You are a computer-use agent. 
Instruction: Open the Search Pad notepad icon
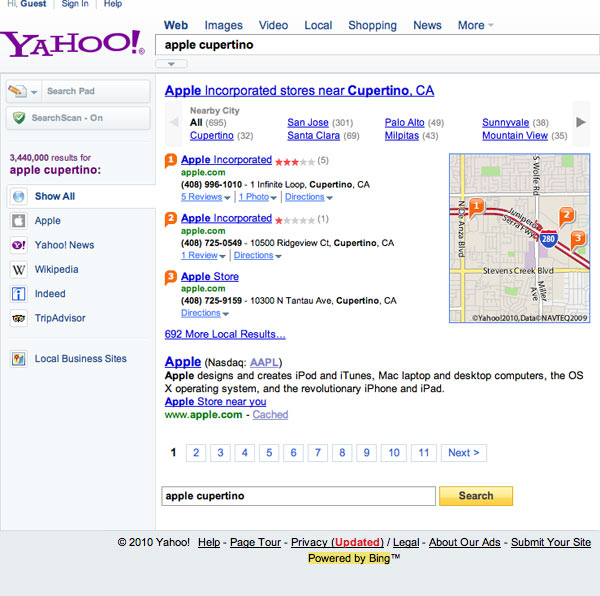18,91
